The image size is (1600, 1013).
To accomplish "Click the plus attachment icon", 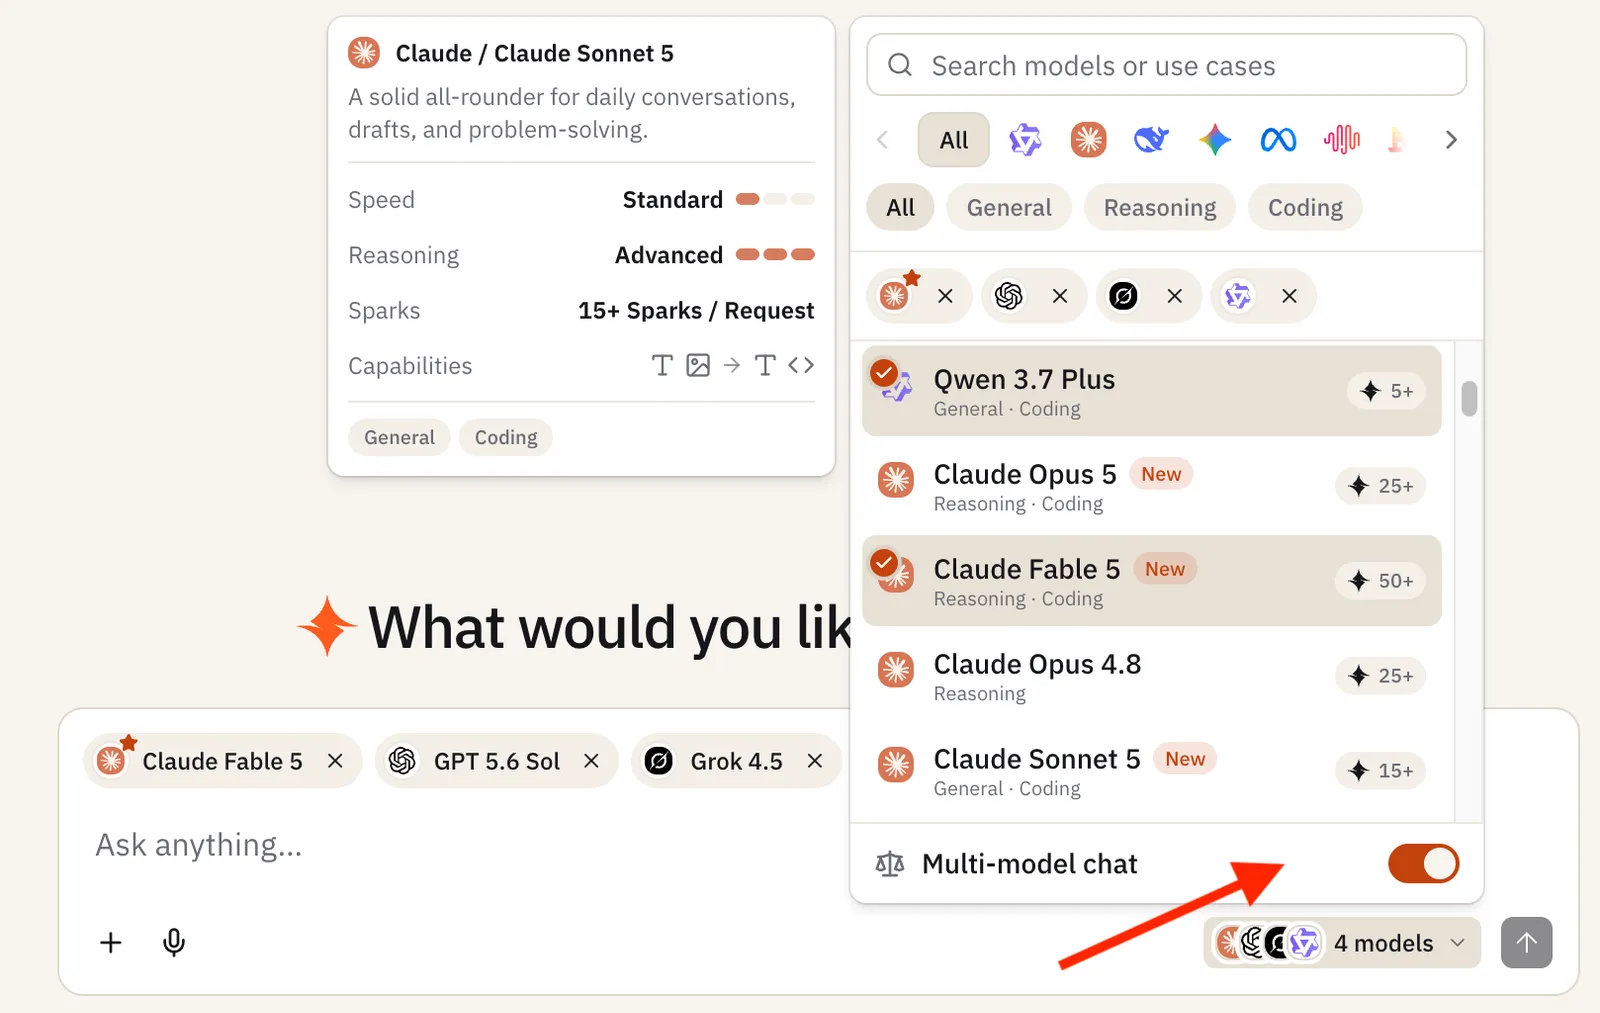I will (111, 942).
